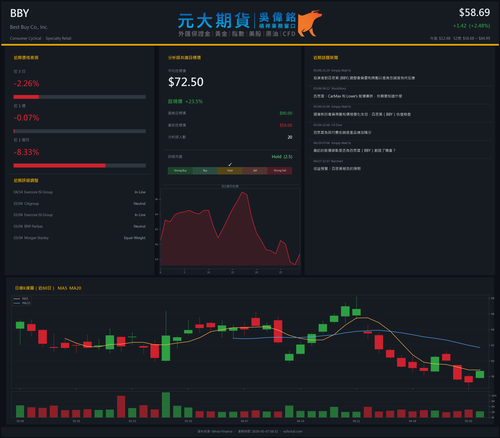Click the progress bar under -8.33%
The height and width of the screenshot is (438, 500).
(x=80, y=166)
